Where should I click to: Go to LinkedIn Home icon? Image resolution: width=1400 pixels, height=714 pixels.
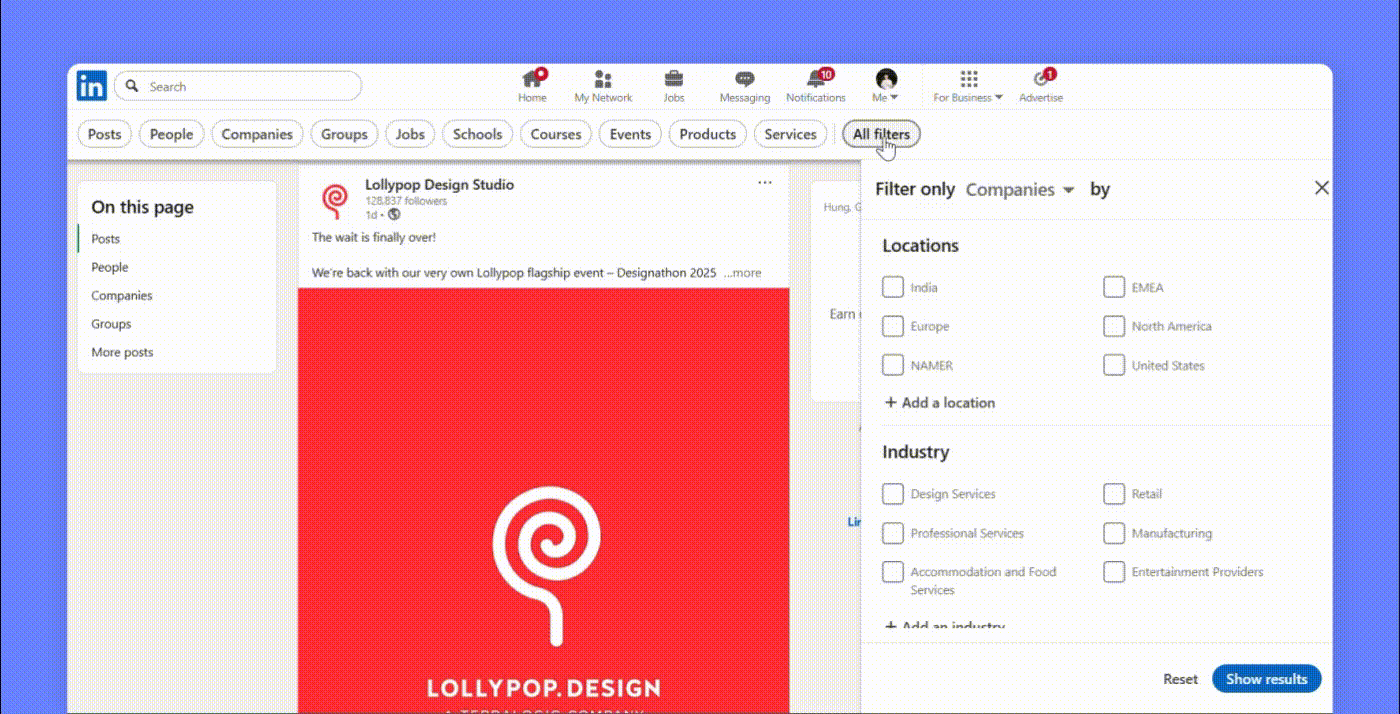point(532,80)
